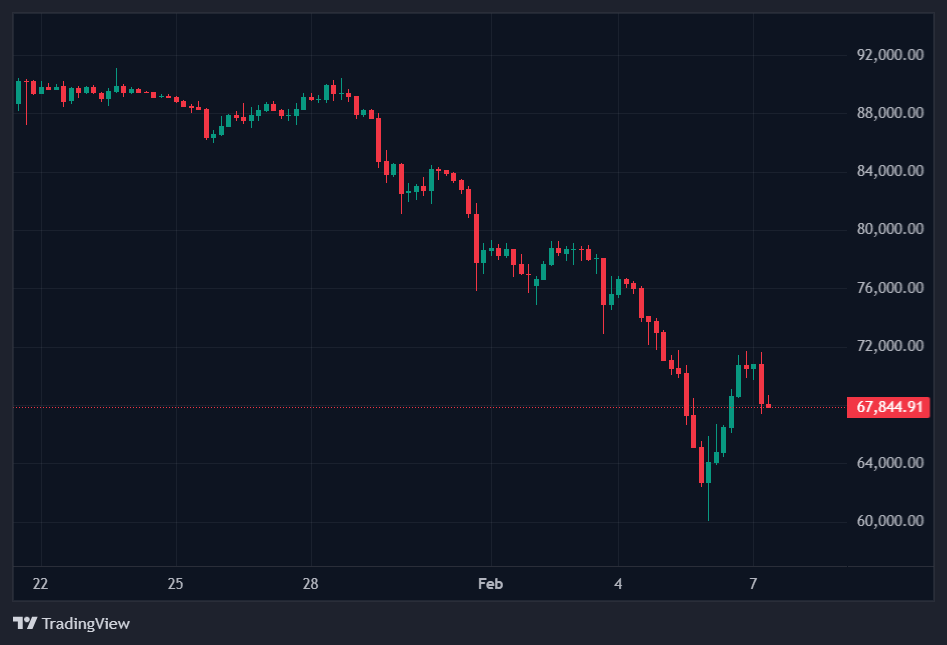
Task: Click the 72,000.00 price axis label
Action: pyautogui.click(x=890, y=346)
